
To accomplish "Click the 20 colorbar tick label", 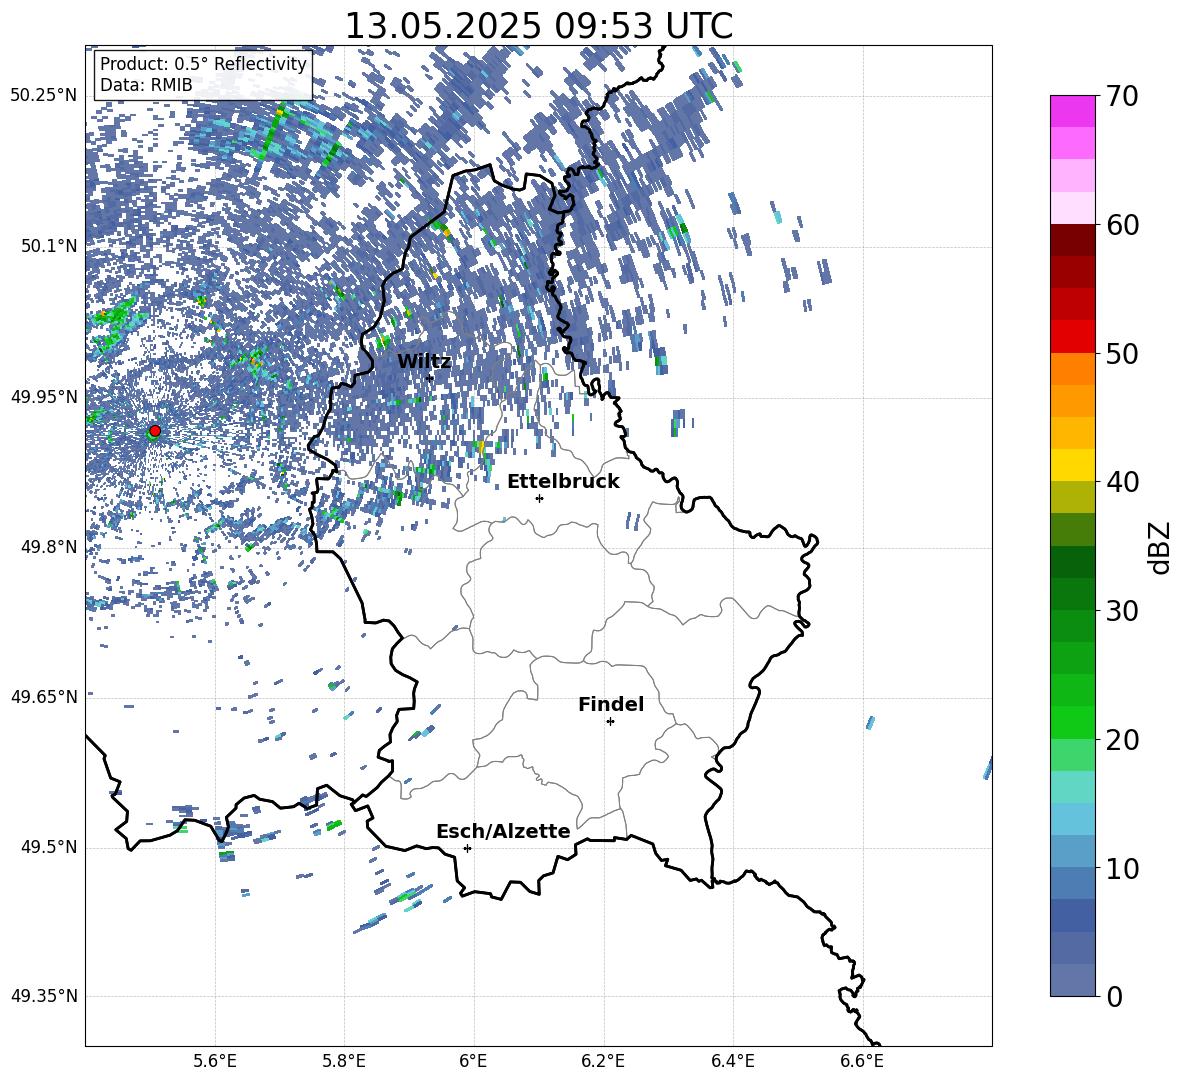I will (1121, 740).
